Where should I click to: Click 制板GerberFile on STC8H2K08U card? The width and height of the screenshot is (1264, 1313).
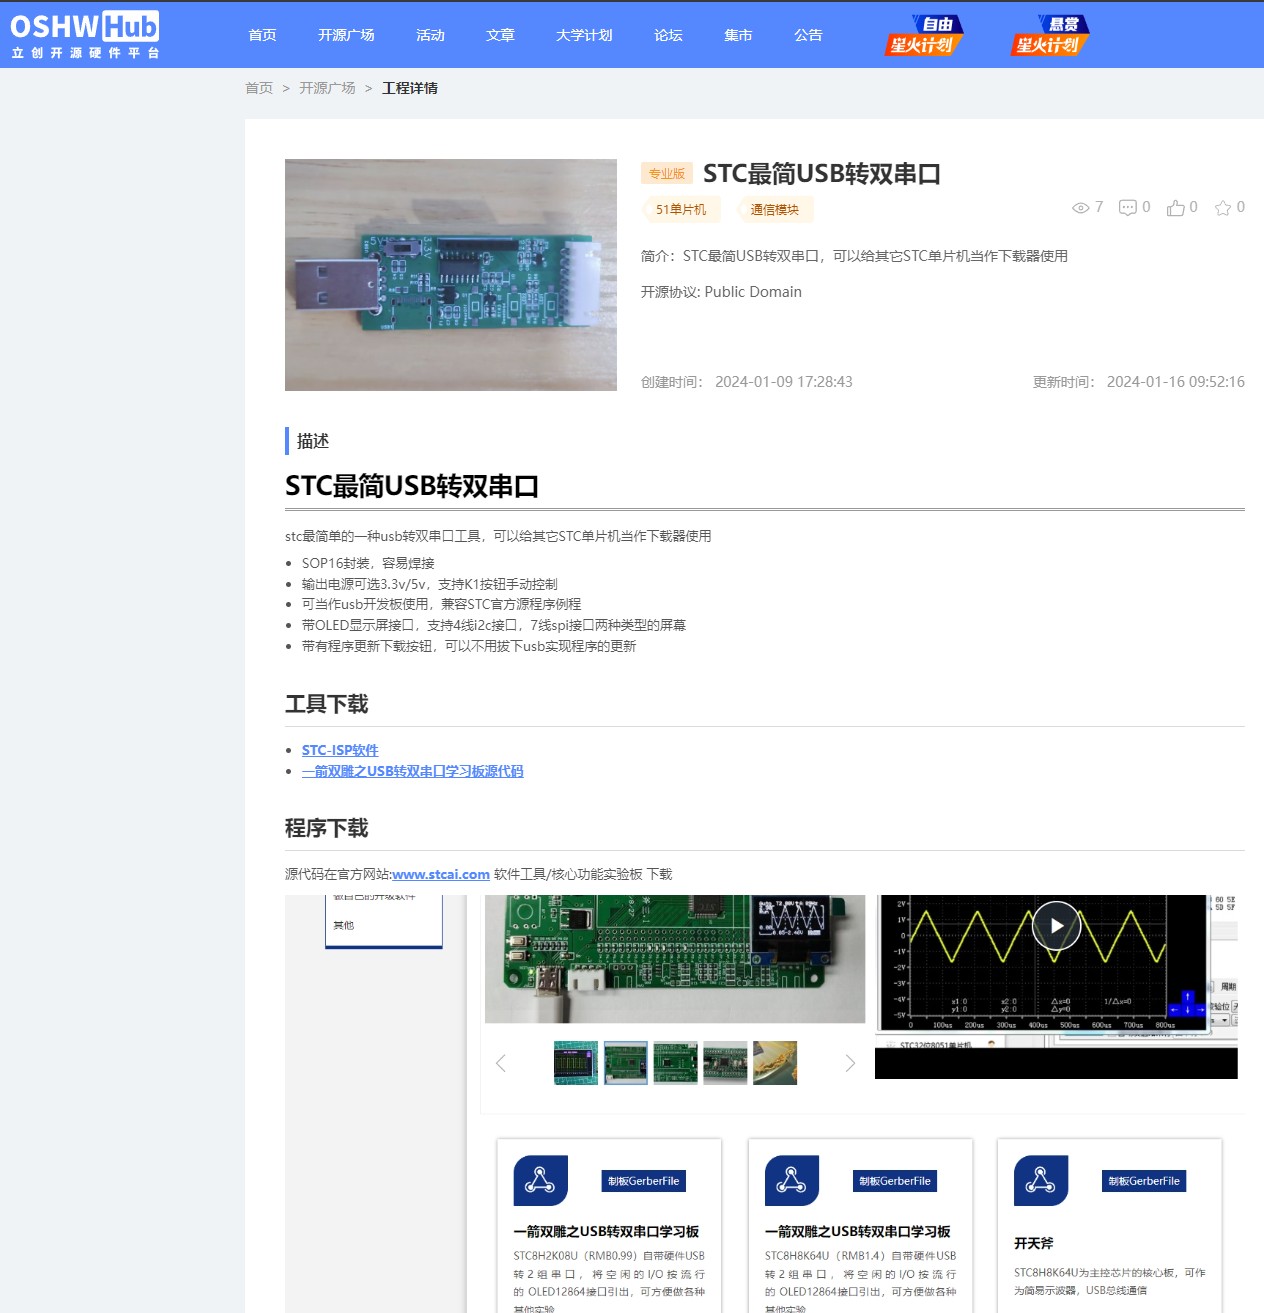(x=644, y=1181)
